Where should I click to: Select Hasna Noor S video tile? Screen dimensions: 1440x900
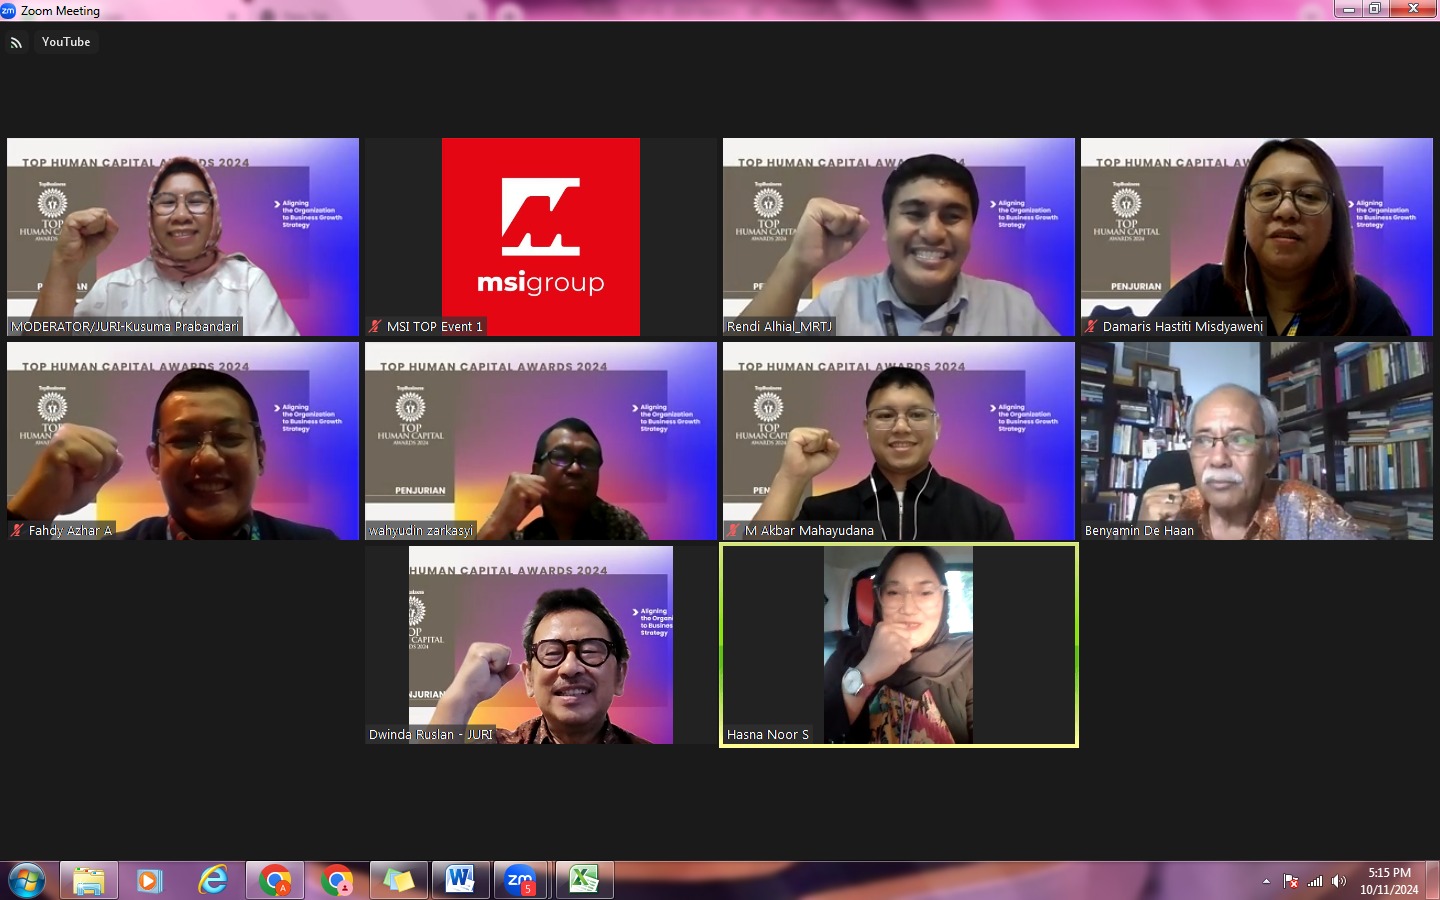(x=899, y=645)
